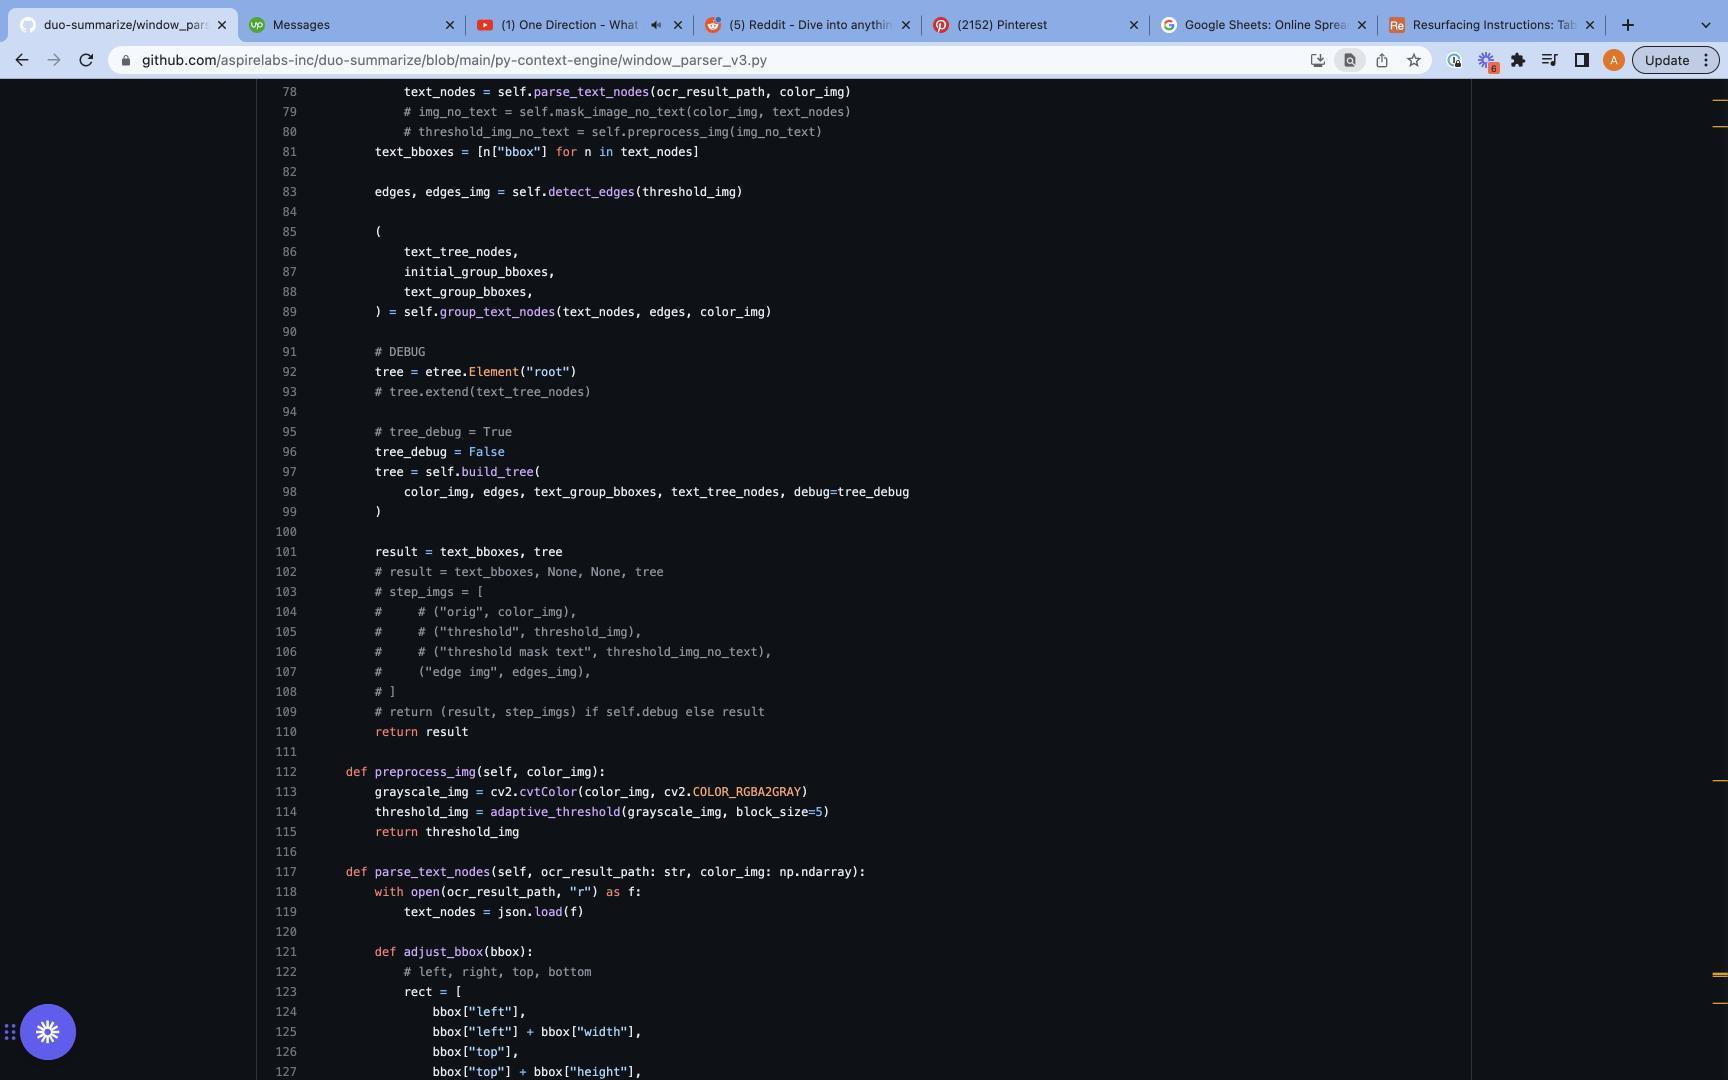Click on adjust_bbox function name
Viewport: 1728px width, 1080px height.
(443, 952)
